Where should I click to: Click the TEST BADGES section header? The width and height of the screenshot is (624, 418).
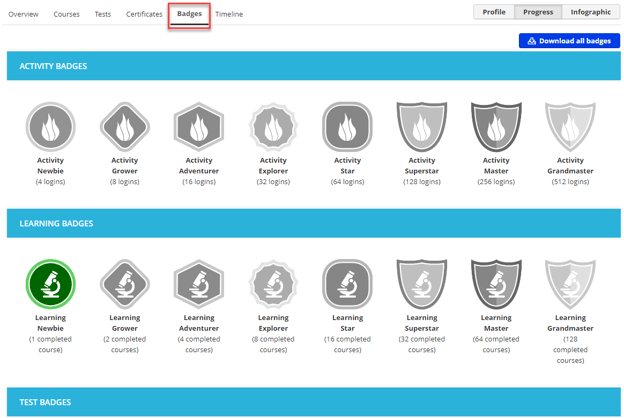coord(314,402)
